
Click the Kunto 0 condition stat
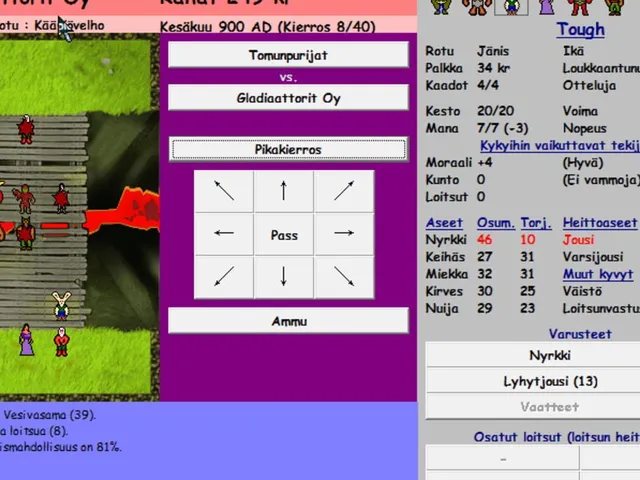(456, 180)
